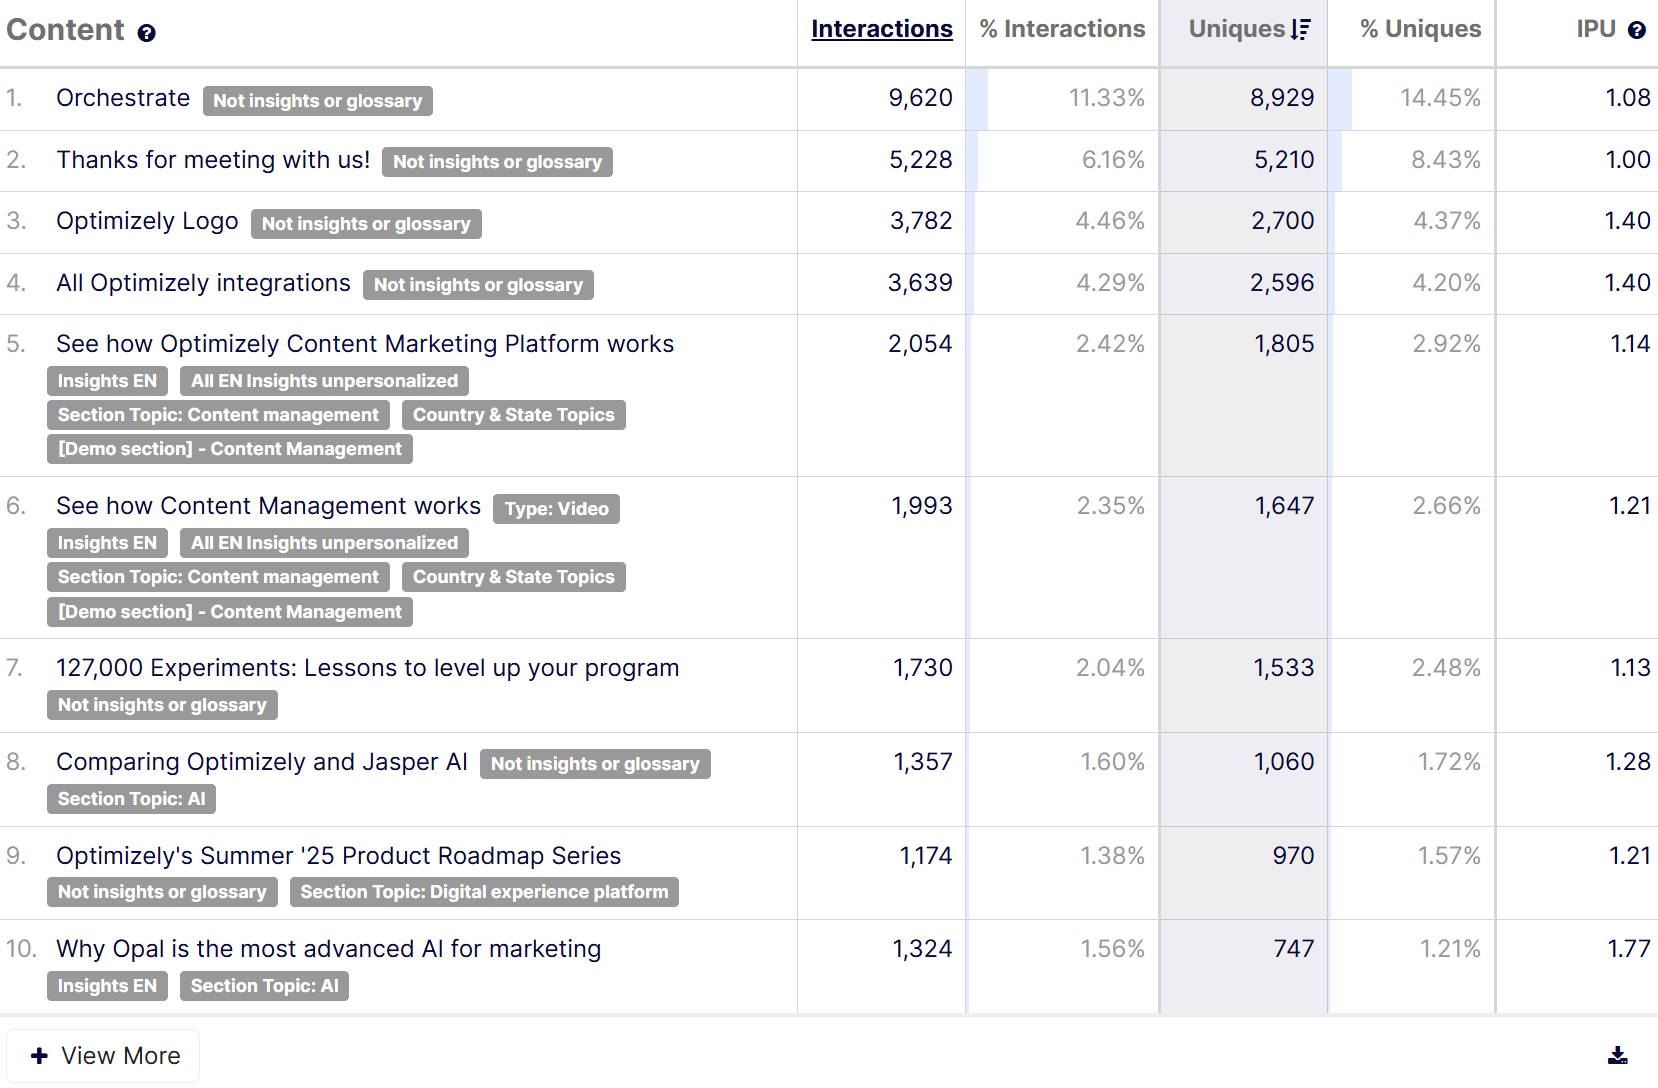The height and width of the screenshot is (1088, 1658).
Task: Expand list with View More button
Action: click(x=104, y=1056)
